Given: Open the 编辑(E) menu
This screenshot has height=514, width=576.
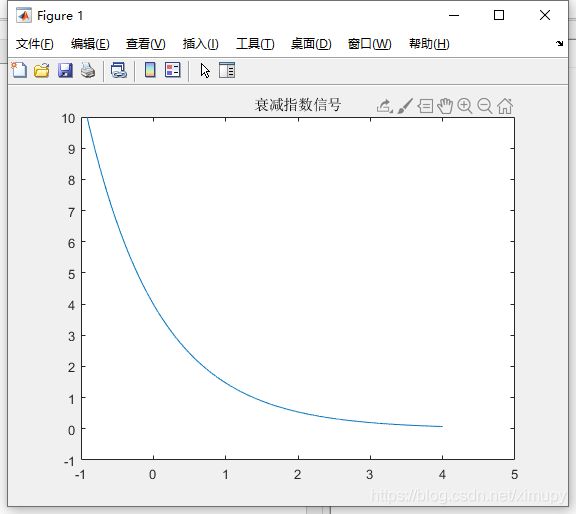Looking at the screenshot, I should point(90,44).
